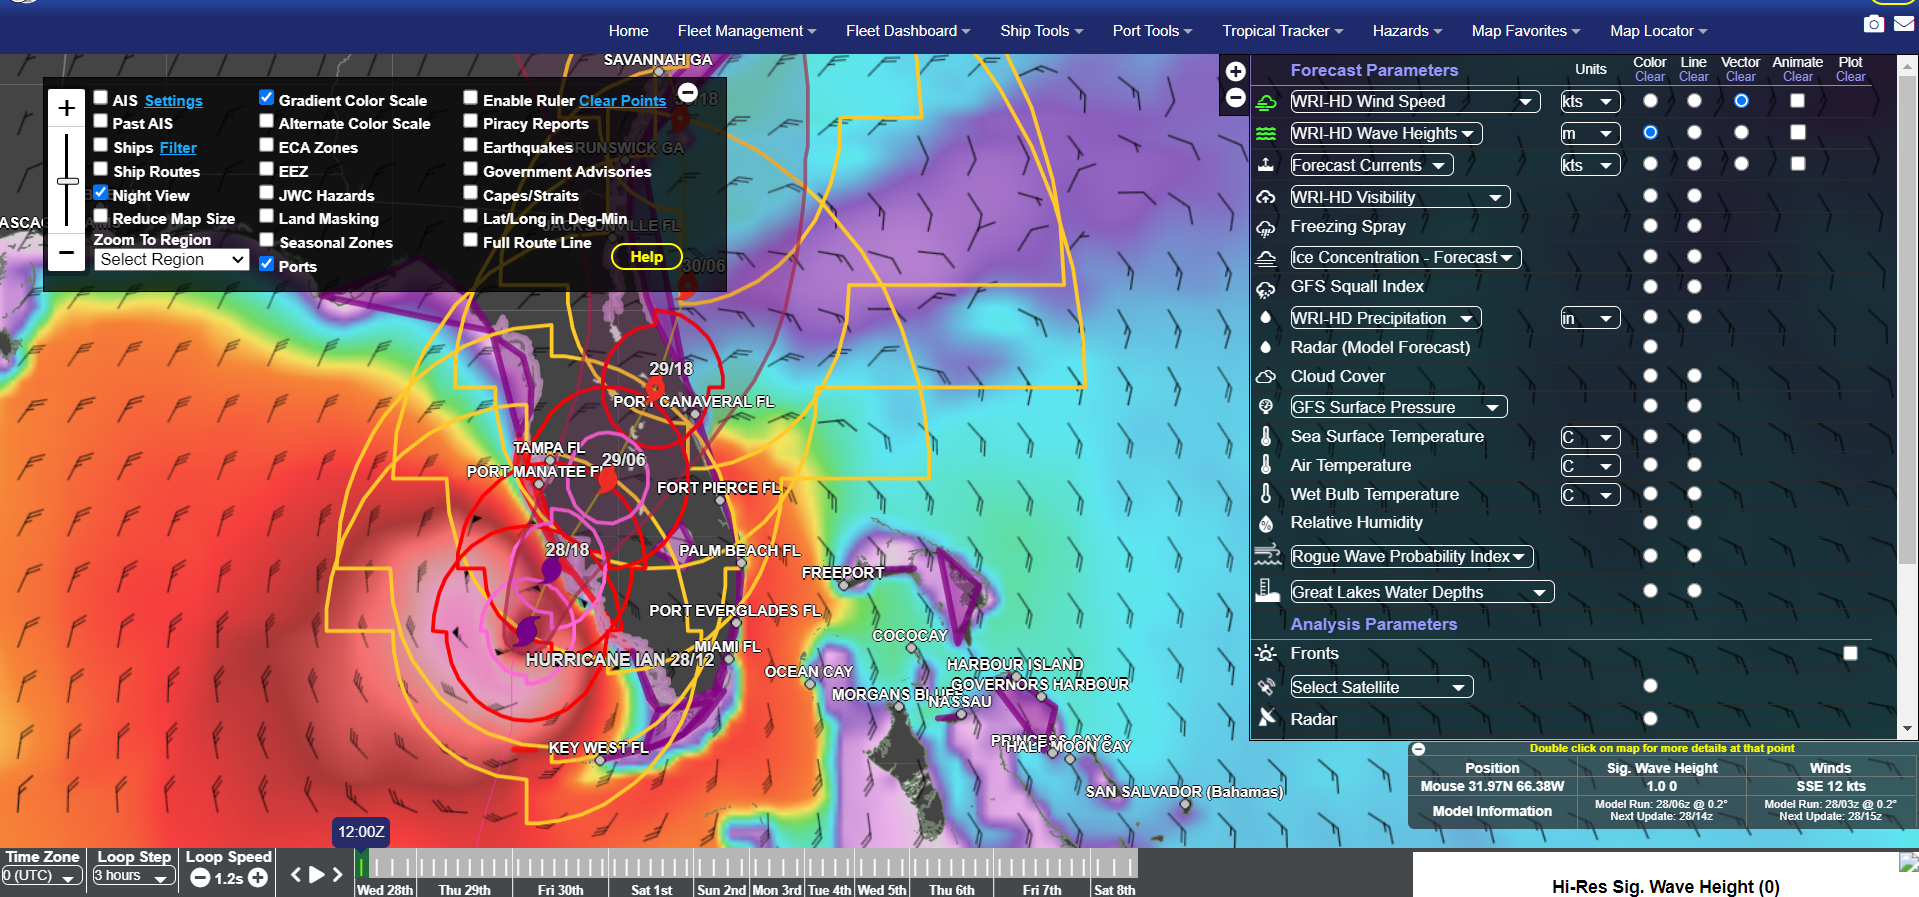The image size is (1919, 897).
Task: Open the Tropical Tracker menu
Action: [1282, 31]
